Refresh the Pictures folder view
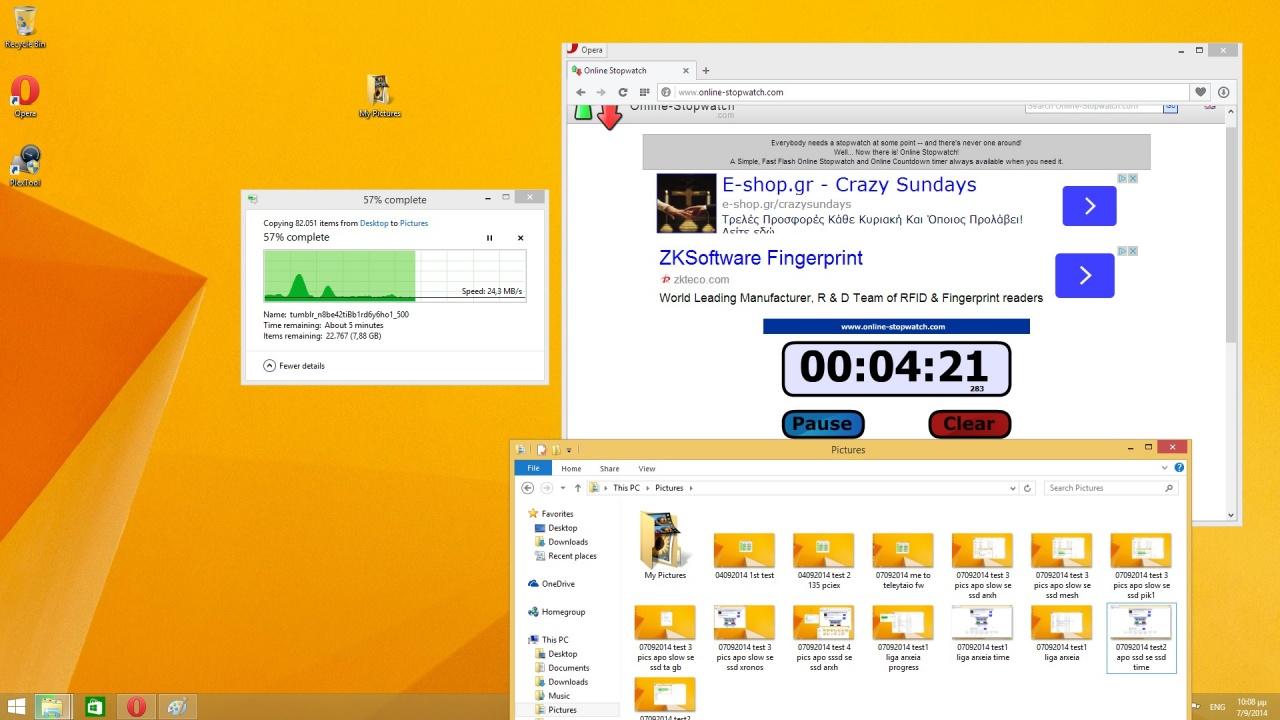The height and width of the screenshot is (720, 1280). (1028, 488)
